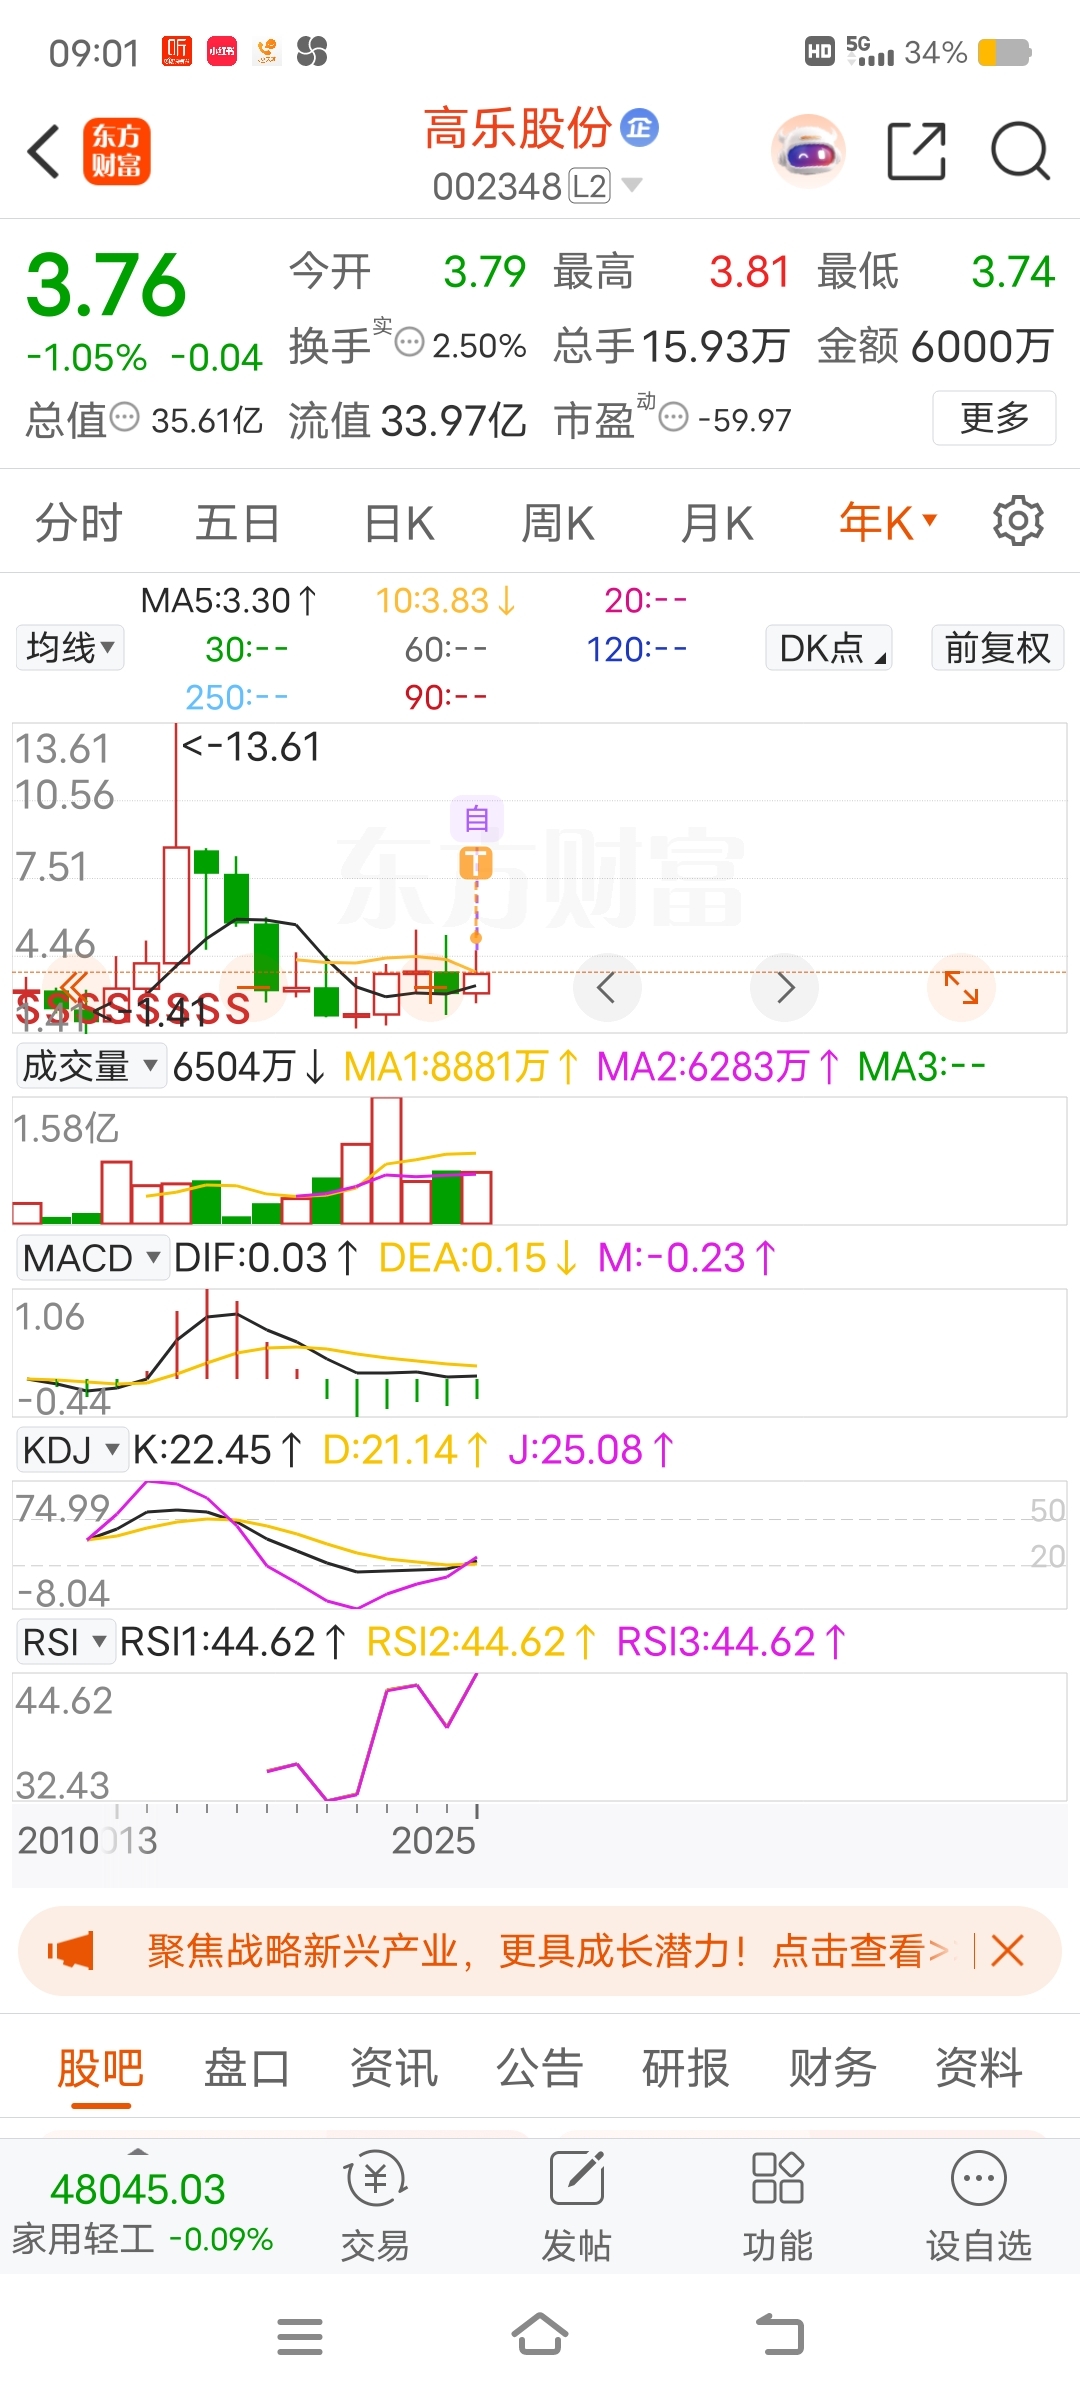Open chart settings gear icon
Screen dimensions: 1080x2400
point(1018,521)
